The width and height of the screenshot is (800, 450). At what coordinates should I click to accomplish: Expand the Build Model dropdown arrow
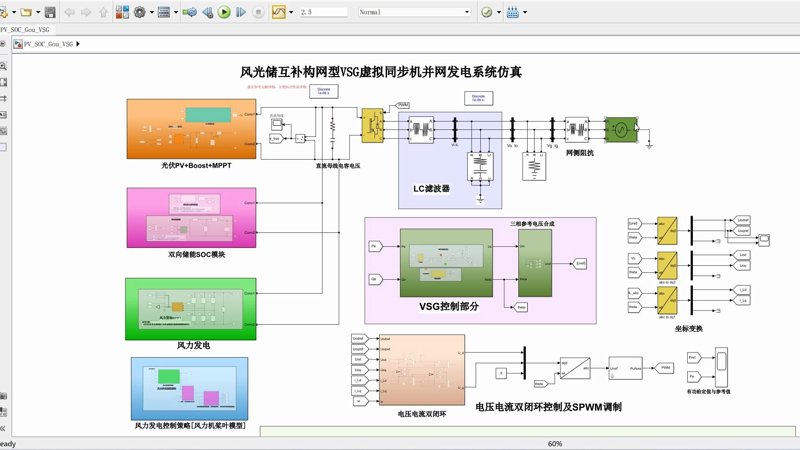tap(525, 12)
